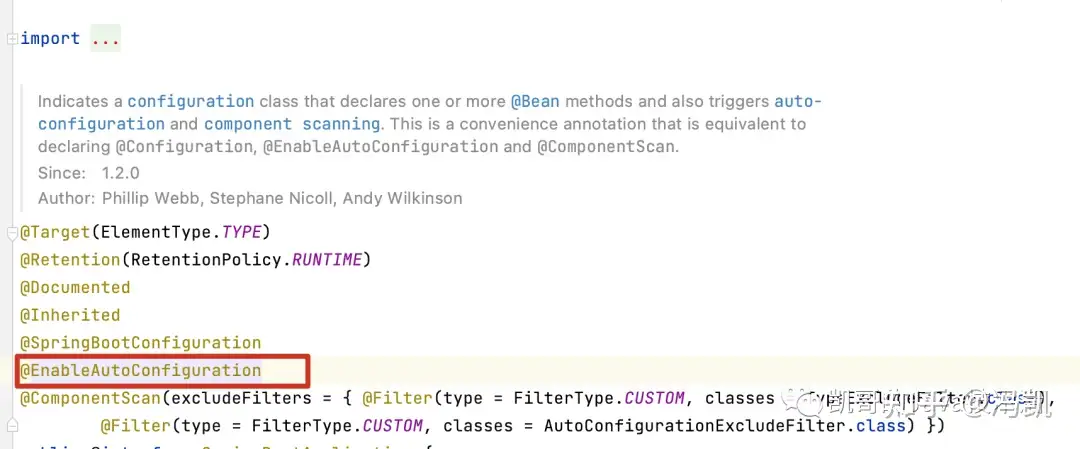Image resolution: width=1080 pixels, height=449 pixels.
Task: Open the 'auto-configuration' doc link
Action: tap(798, 101)
